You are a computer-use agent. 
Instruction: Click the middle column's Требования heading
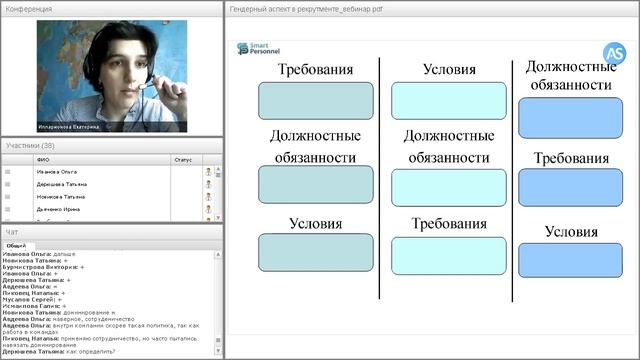click(x=449, y=224)
